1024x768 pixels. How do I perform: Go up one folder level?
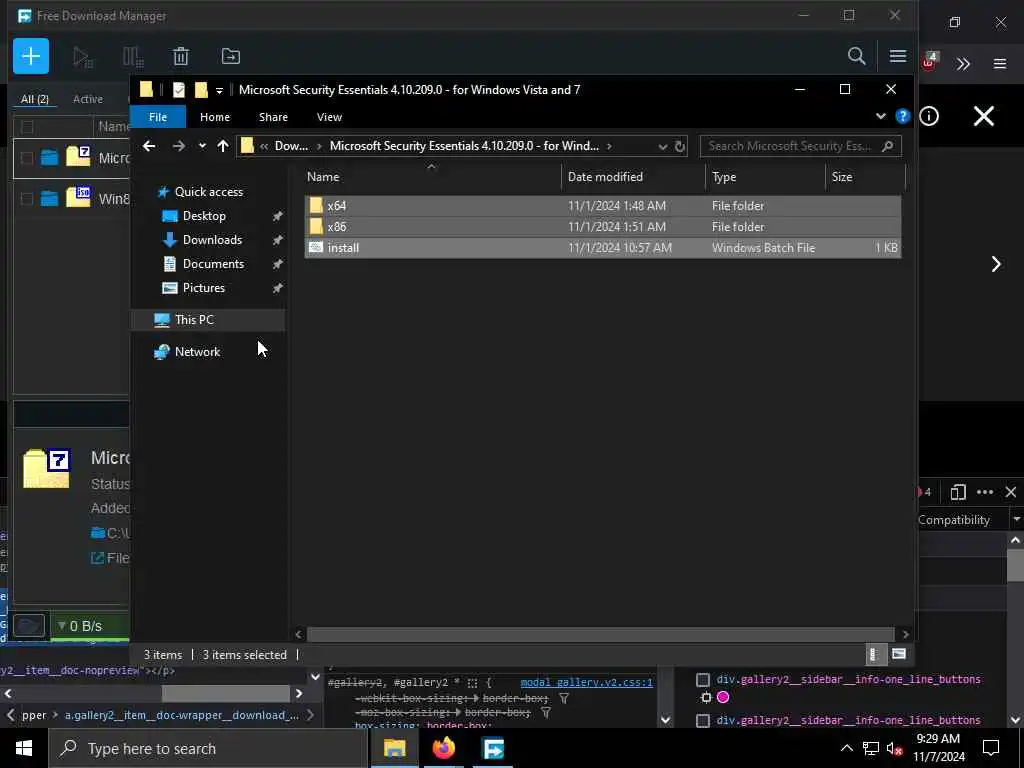[x=223, y=146]
